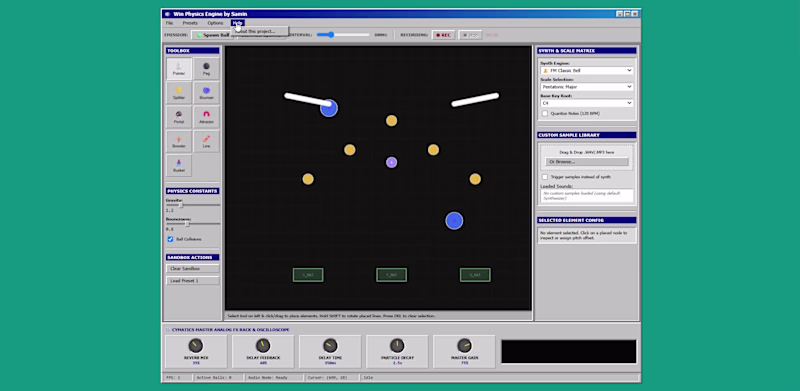Click the middle green bucket on canvas

(x=391, y=275)
